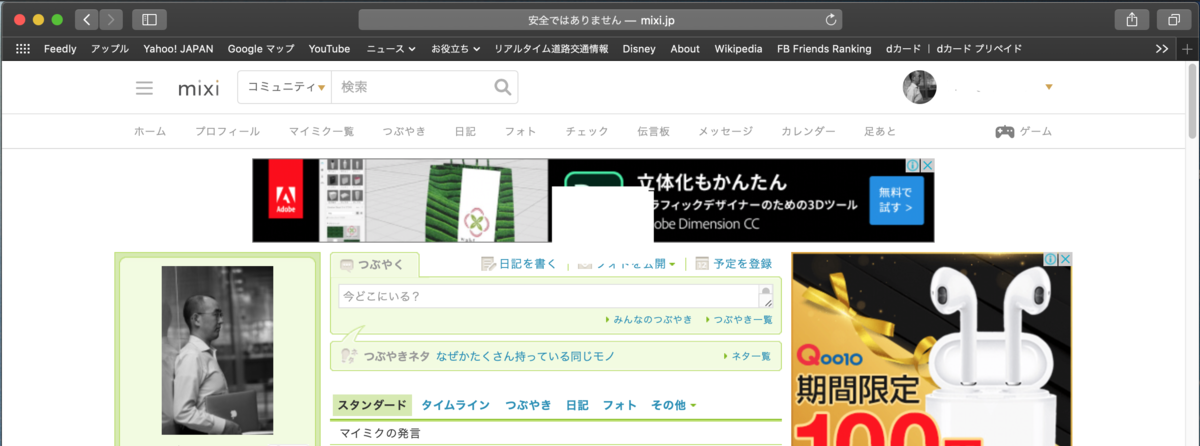Screen dimensions: 1200x446
Task: Click the Adobe ad info icon
Action: (913, 166)
